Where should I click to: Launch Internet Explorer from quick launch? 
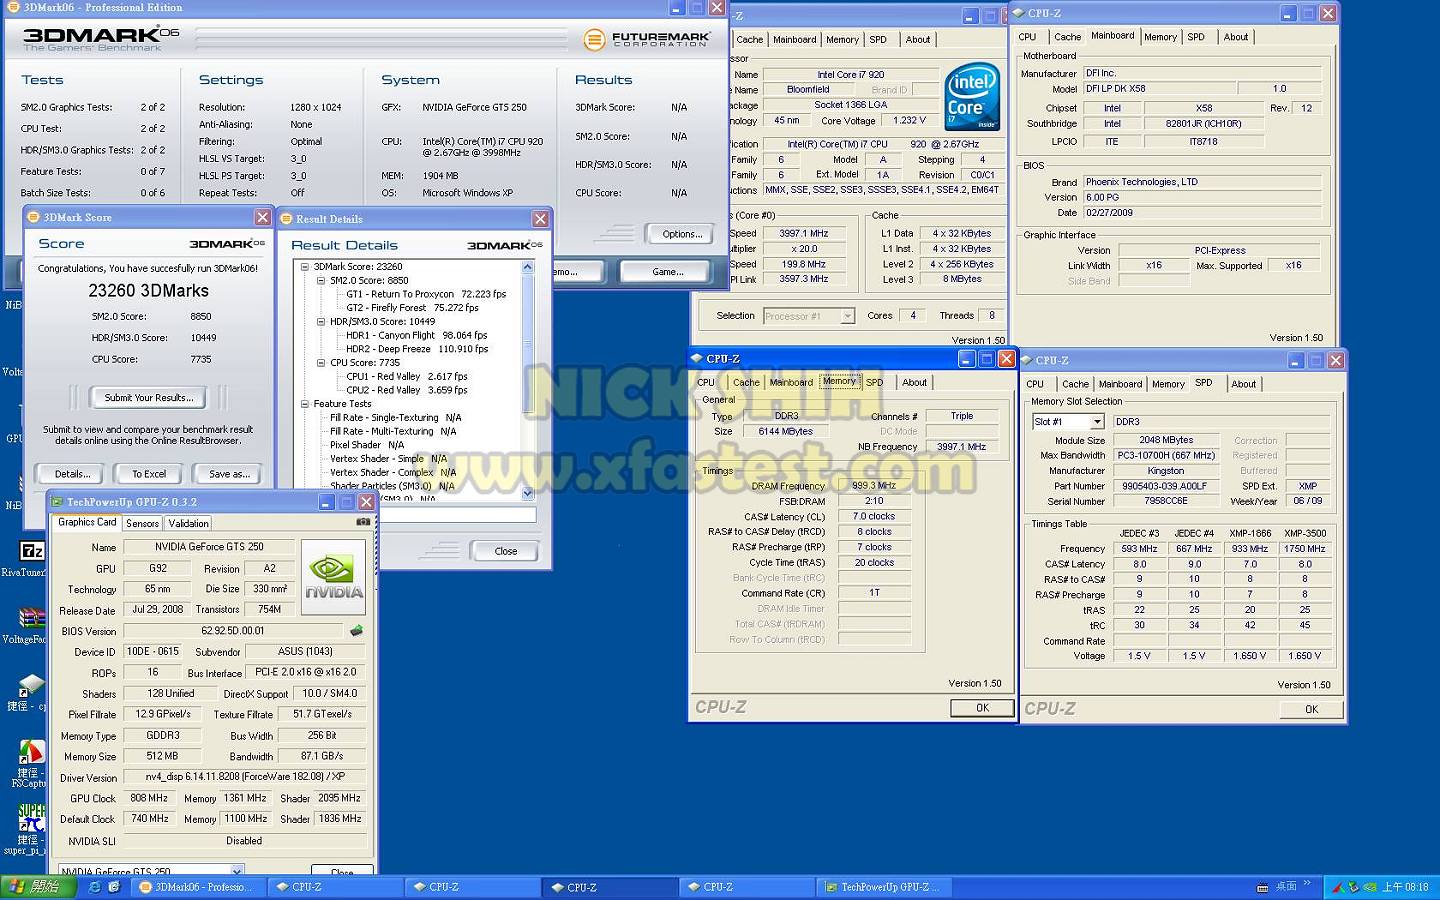point(95,887)
